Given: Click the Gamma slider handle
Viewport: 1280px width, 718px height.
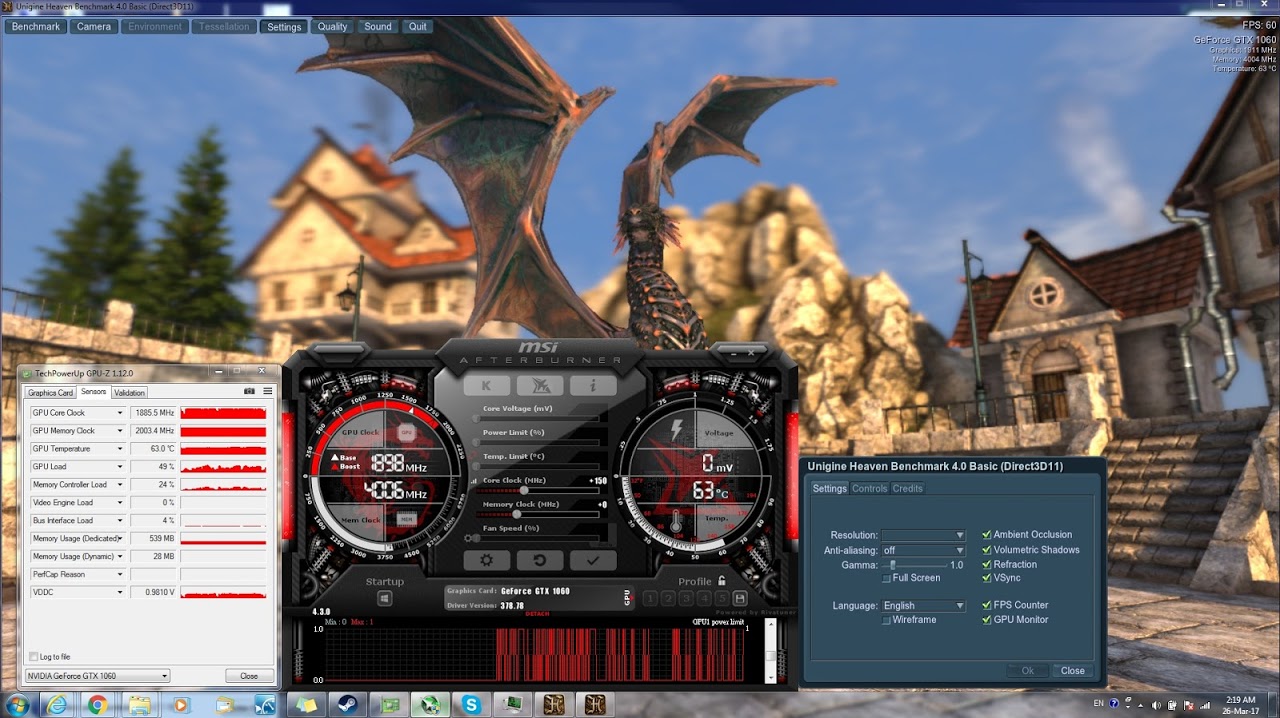Looking at the screenshot, I should click(892, 565).
